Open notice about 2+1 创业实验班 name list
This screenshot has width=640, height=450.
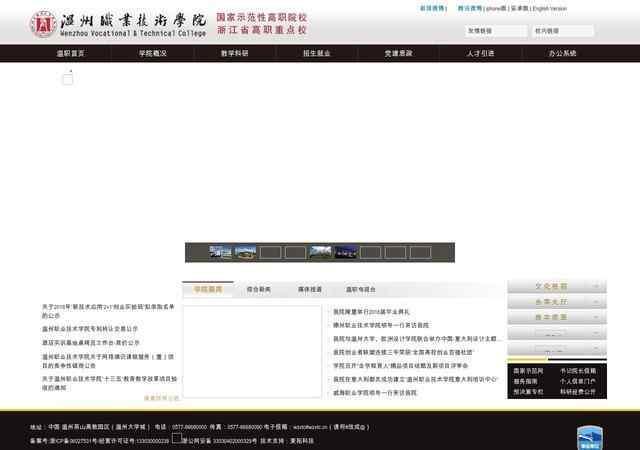pyautogui.click(x=108, y=311)
